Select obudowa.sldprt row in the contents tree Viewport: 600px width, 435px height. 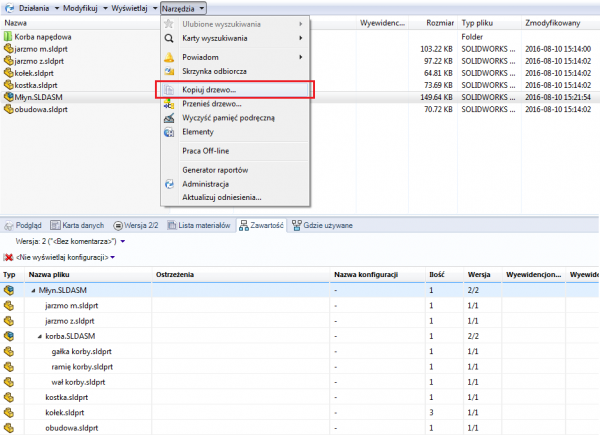coord(300,428)
